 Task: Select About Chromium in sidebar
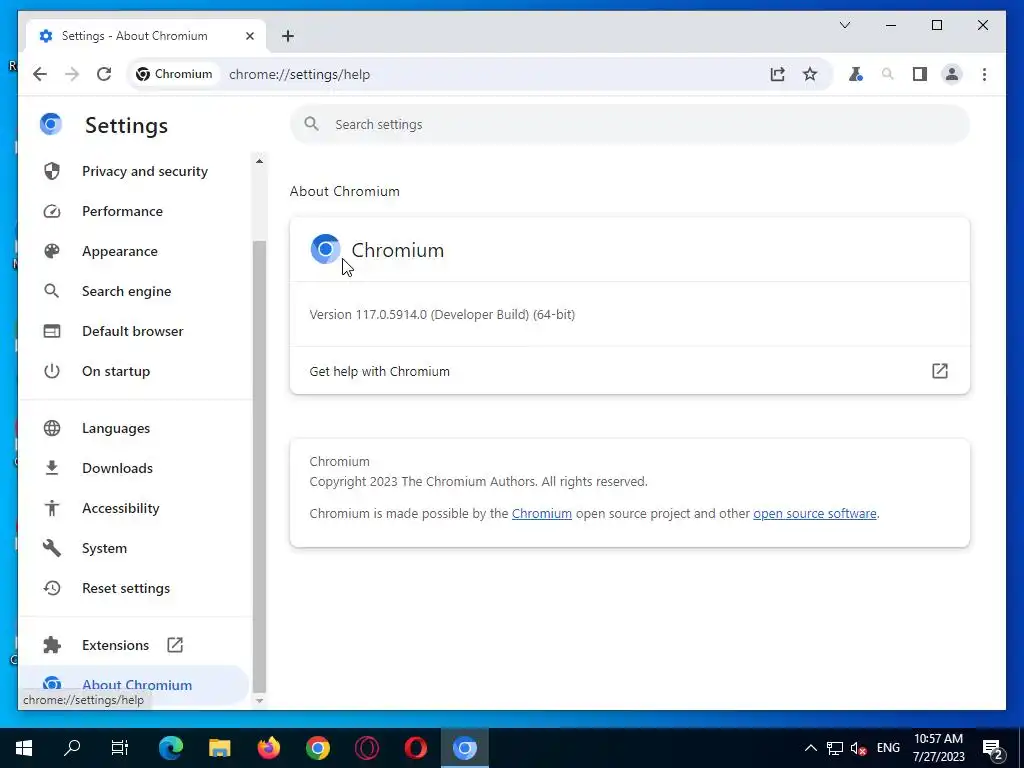(135, 685)
